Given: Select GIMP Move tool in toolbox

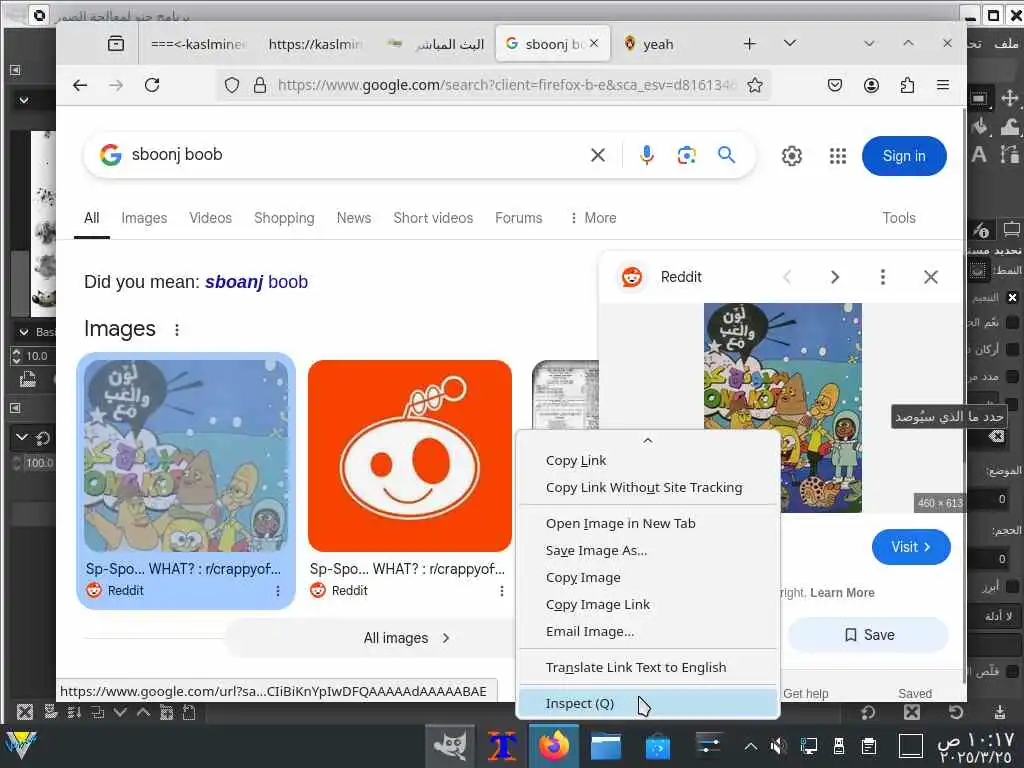Looking at the screenshot, I should click(x=1010, y=98).
